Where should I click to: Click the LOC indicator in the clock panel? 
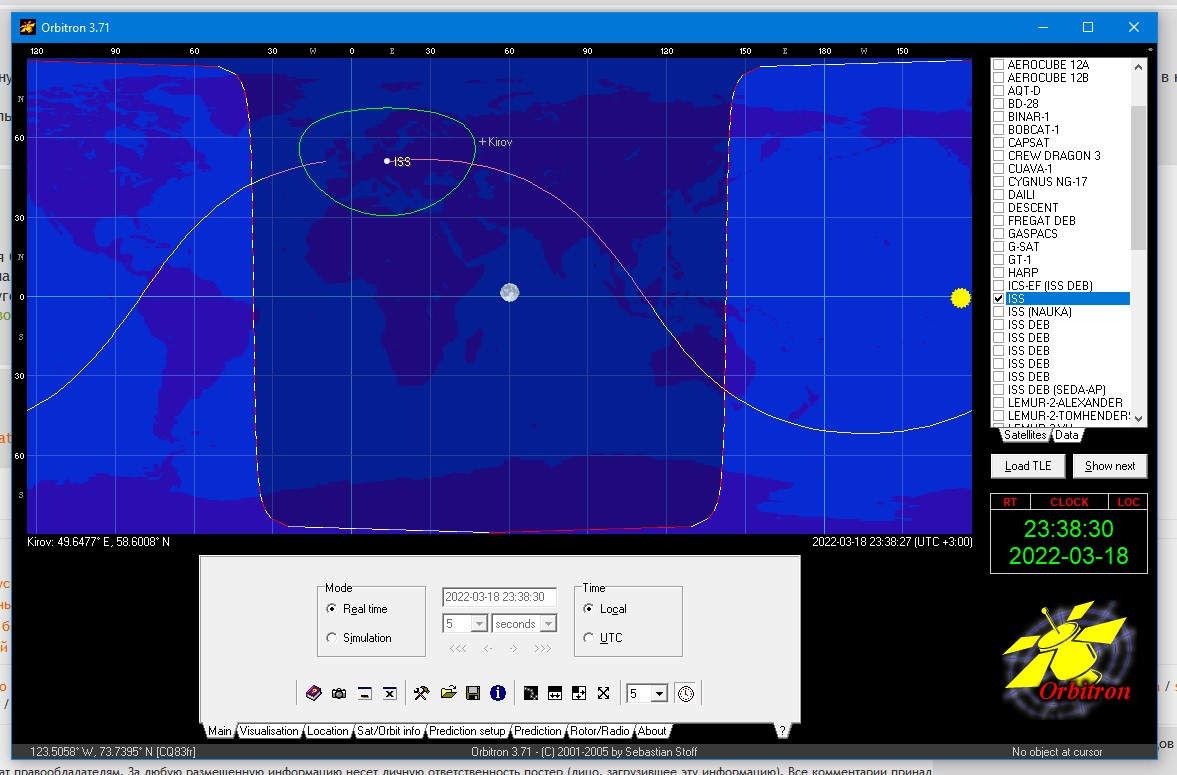(x=1128, y=502)
